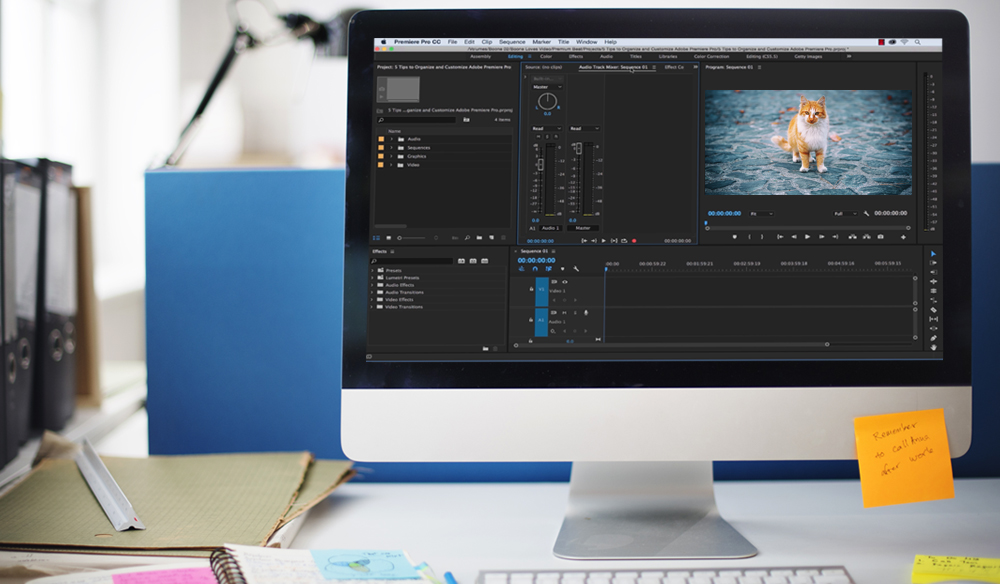Click the Add Marker icon in the timeline
Viewport: 1000px width, 584px height.
tap(563, 268)
